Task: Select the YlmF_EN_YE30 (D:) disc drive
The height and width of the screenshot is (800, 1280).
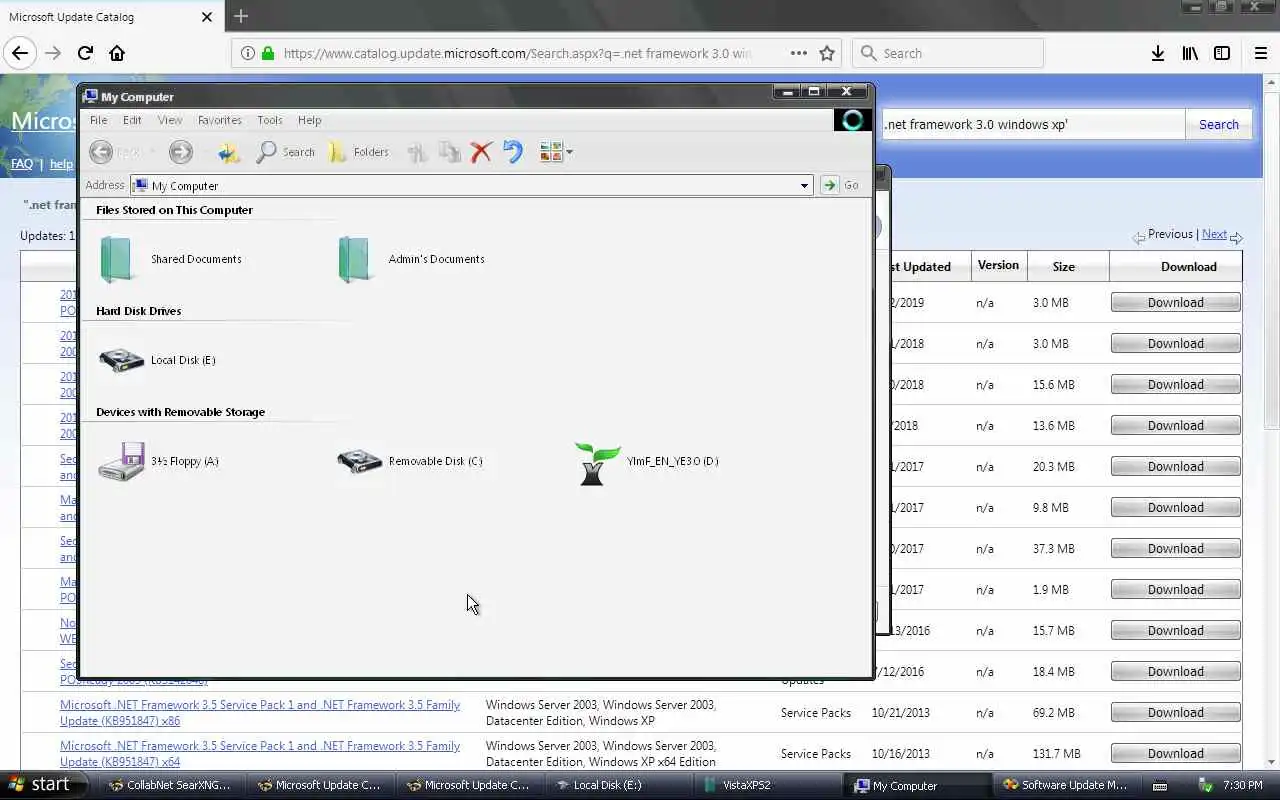Action: [x=647, y=461]
